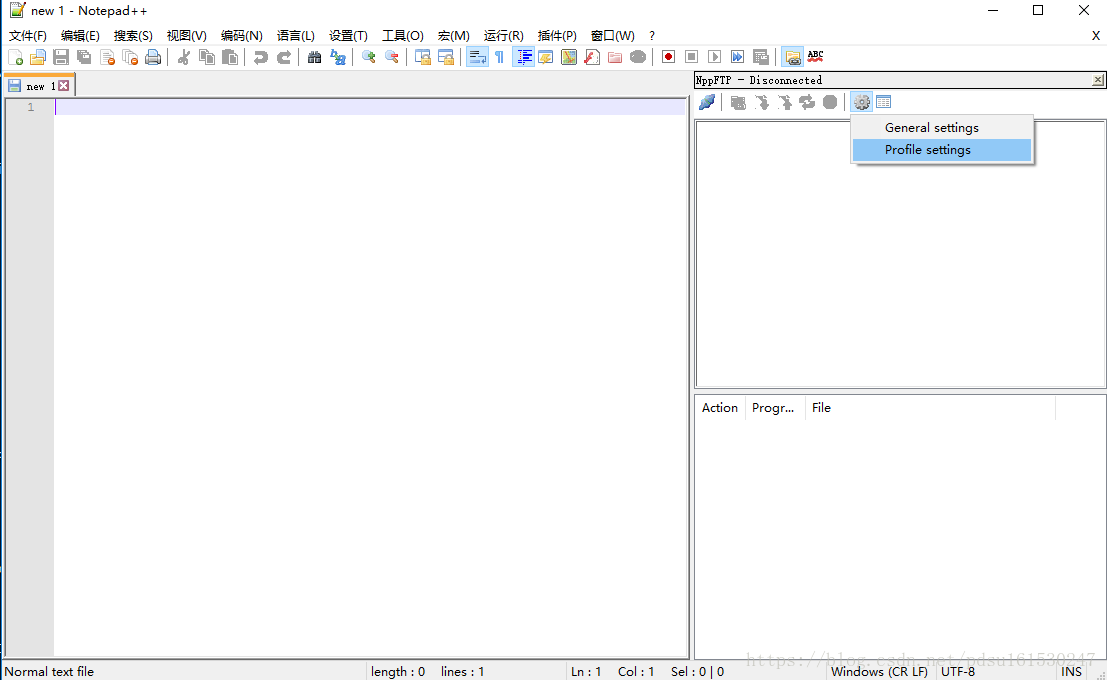Toggle indent guide toolbar button

[523, 57]
